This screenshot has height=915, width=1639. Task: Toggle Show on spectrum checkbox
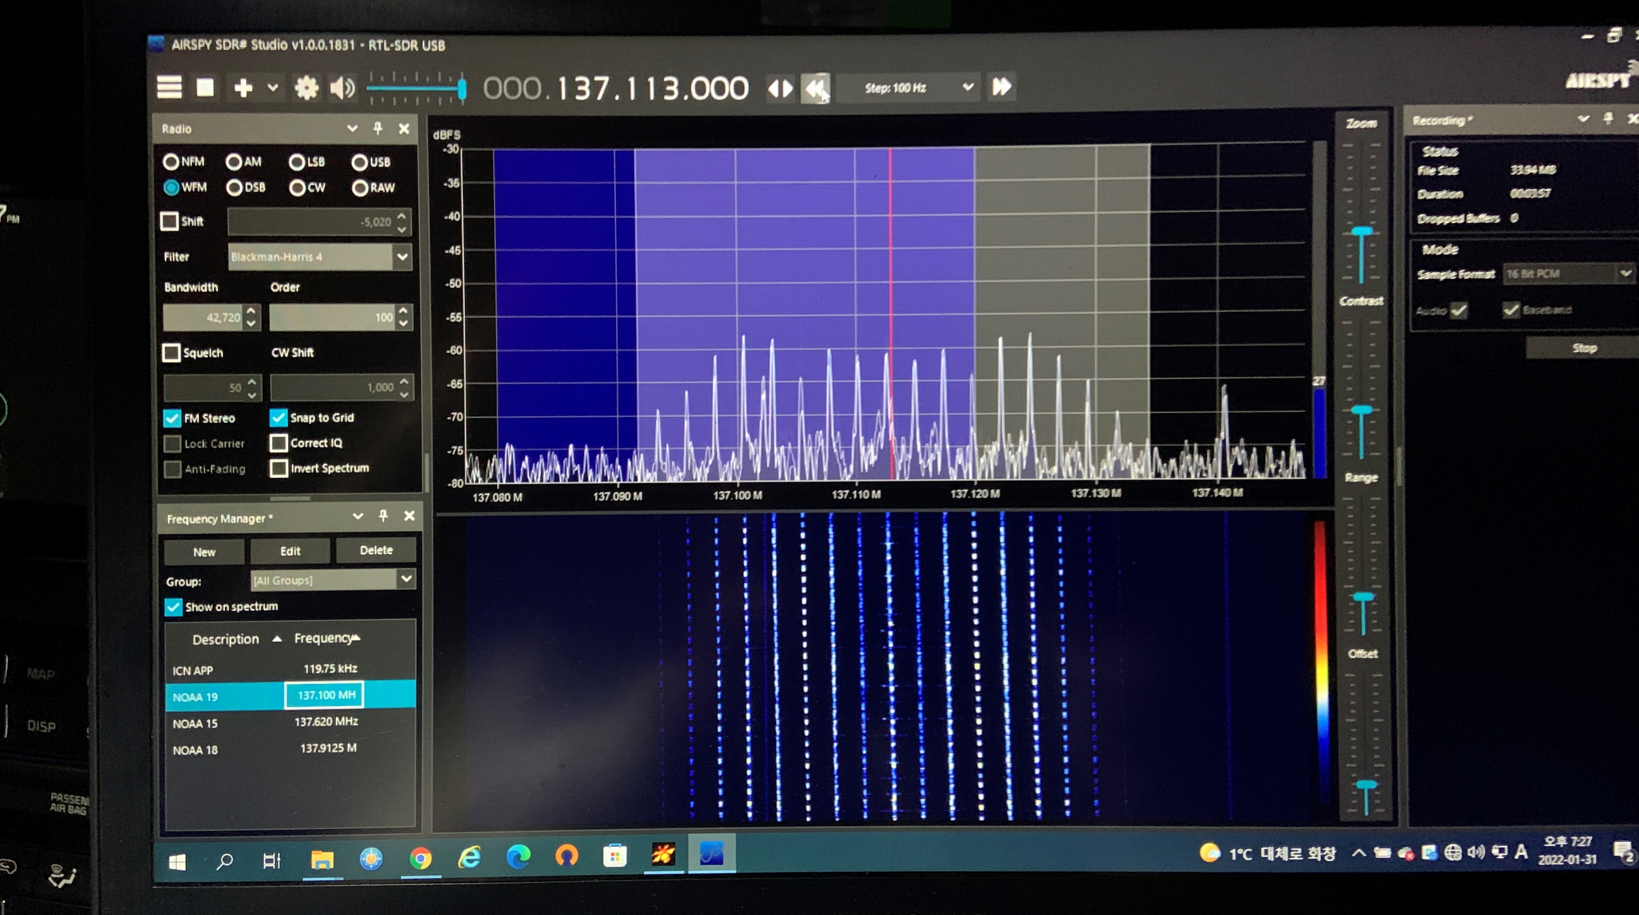click(173, 607)
